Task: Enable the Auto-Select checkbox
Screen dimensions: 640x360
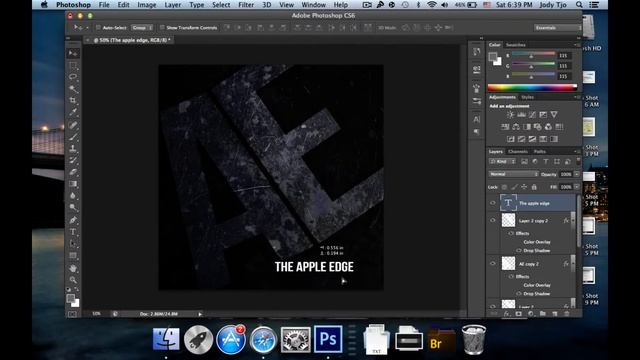Action: [x=98, y=27]
